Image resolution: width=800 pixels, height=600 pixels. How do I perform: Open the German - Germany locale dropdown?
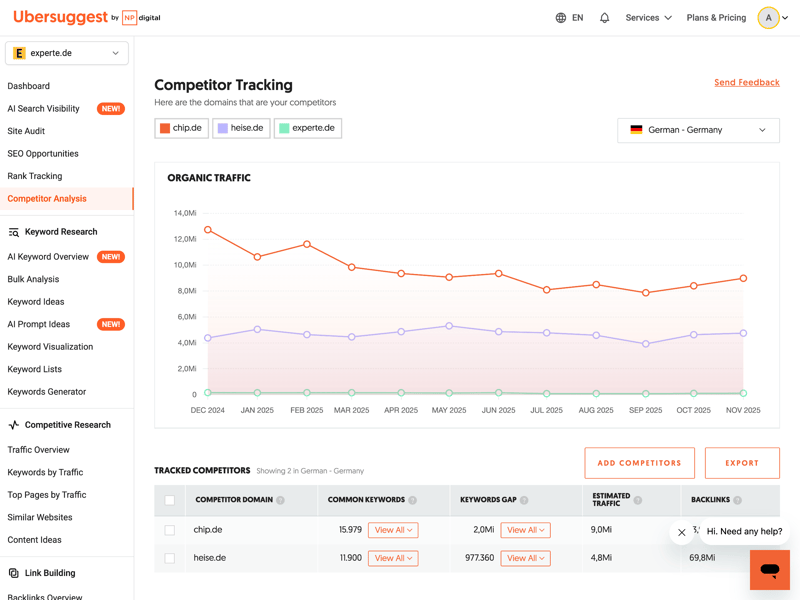point(698,130)
